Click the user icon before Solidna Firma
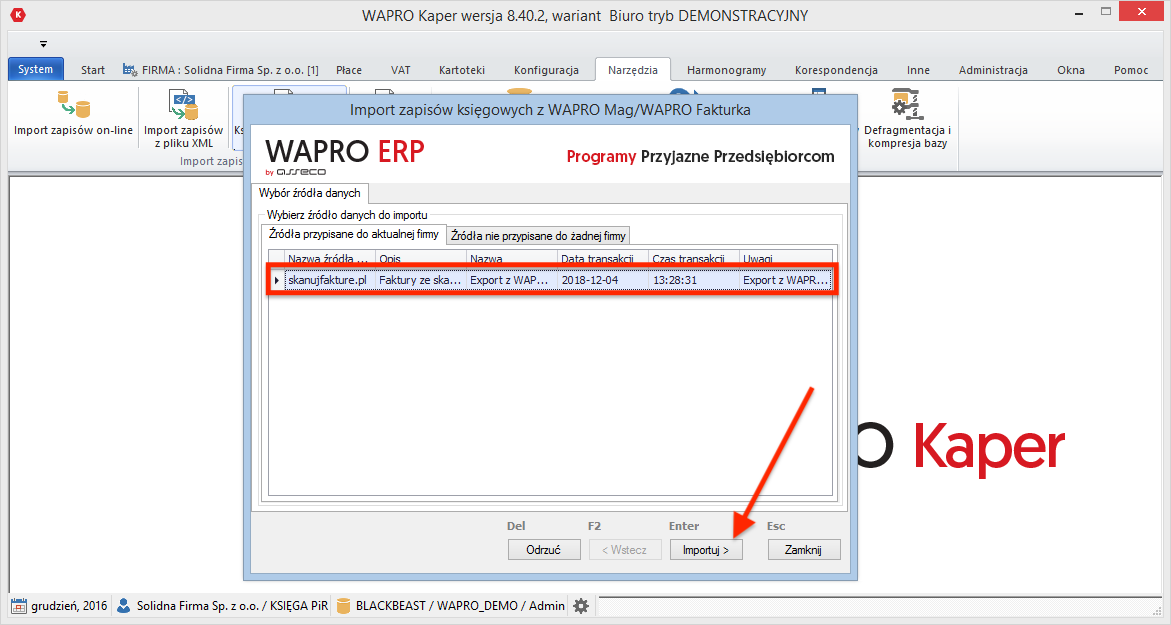Viewport: 1171px width, 625px height. coord(122,606)
